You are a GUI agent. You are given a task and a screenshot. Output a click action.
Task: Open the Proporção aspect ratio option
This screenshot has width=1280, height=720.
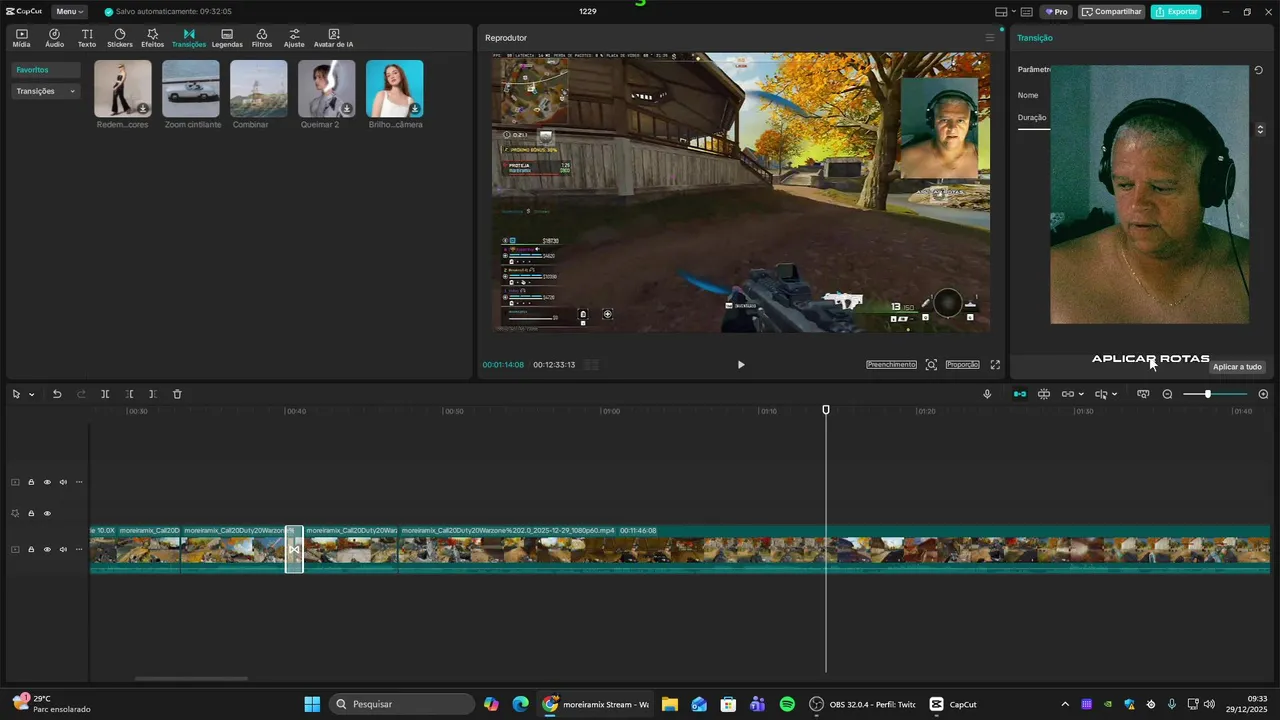coord(963,365)
